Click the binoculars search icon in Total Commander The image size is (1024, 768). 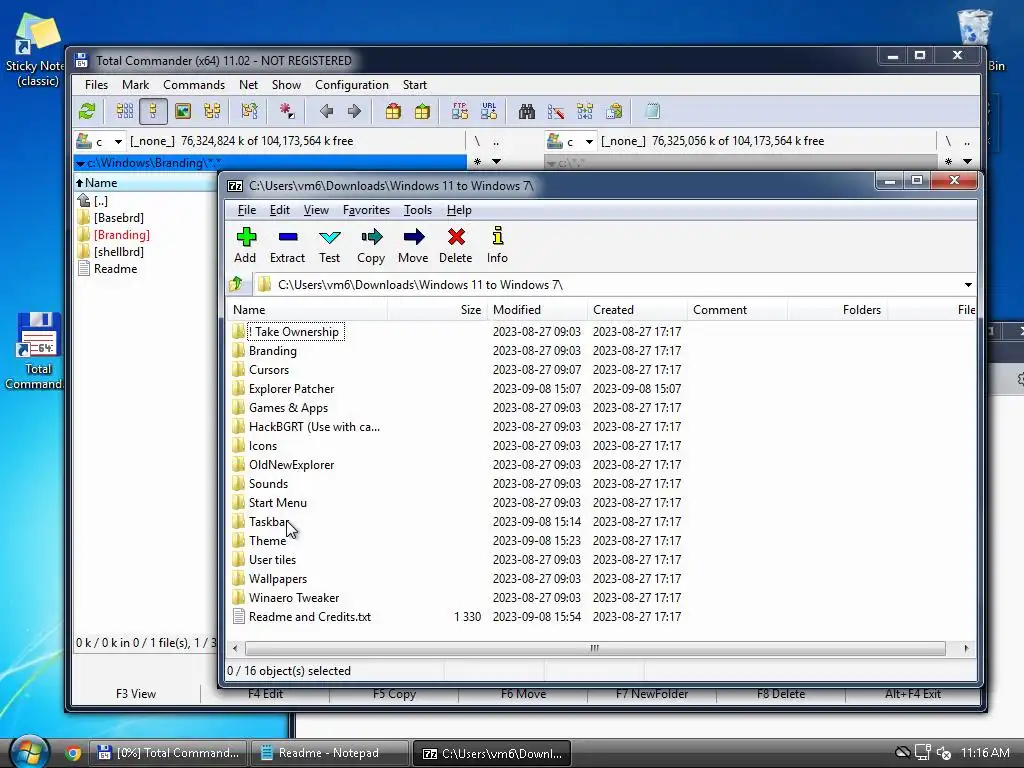(526, 111)
